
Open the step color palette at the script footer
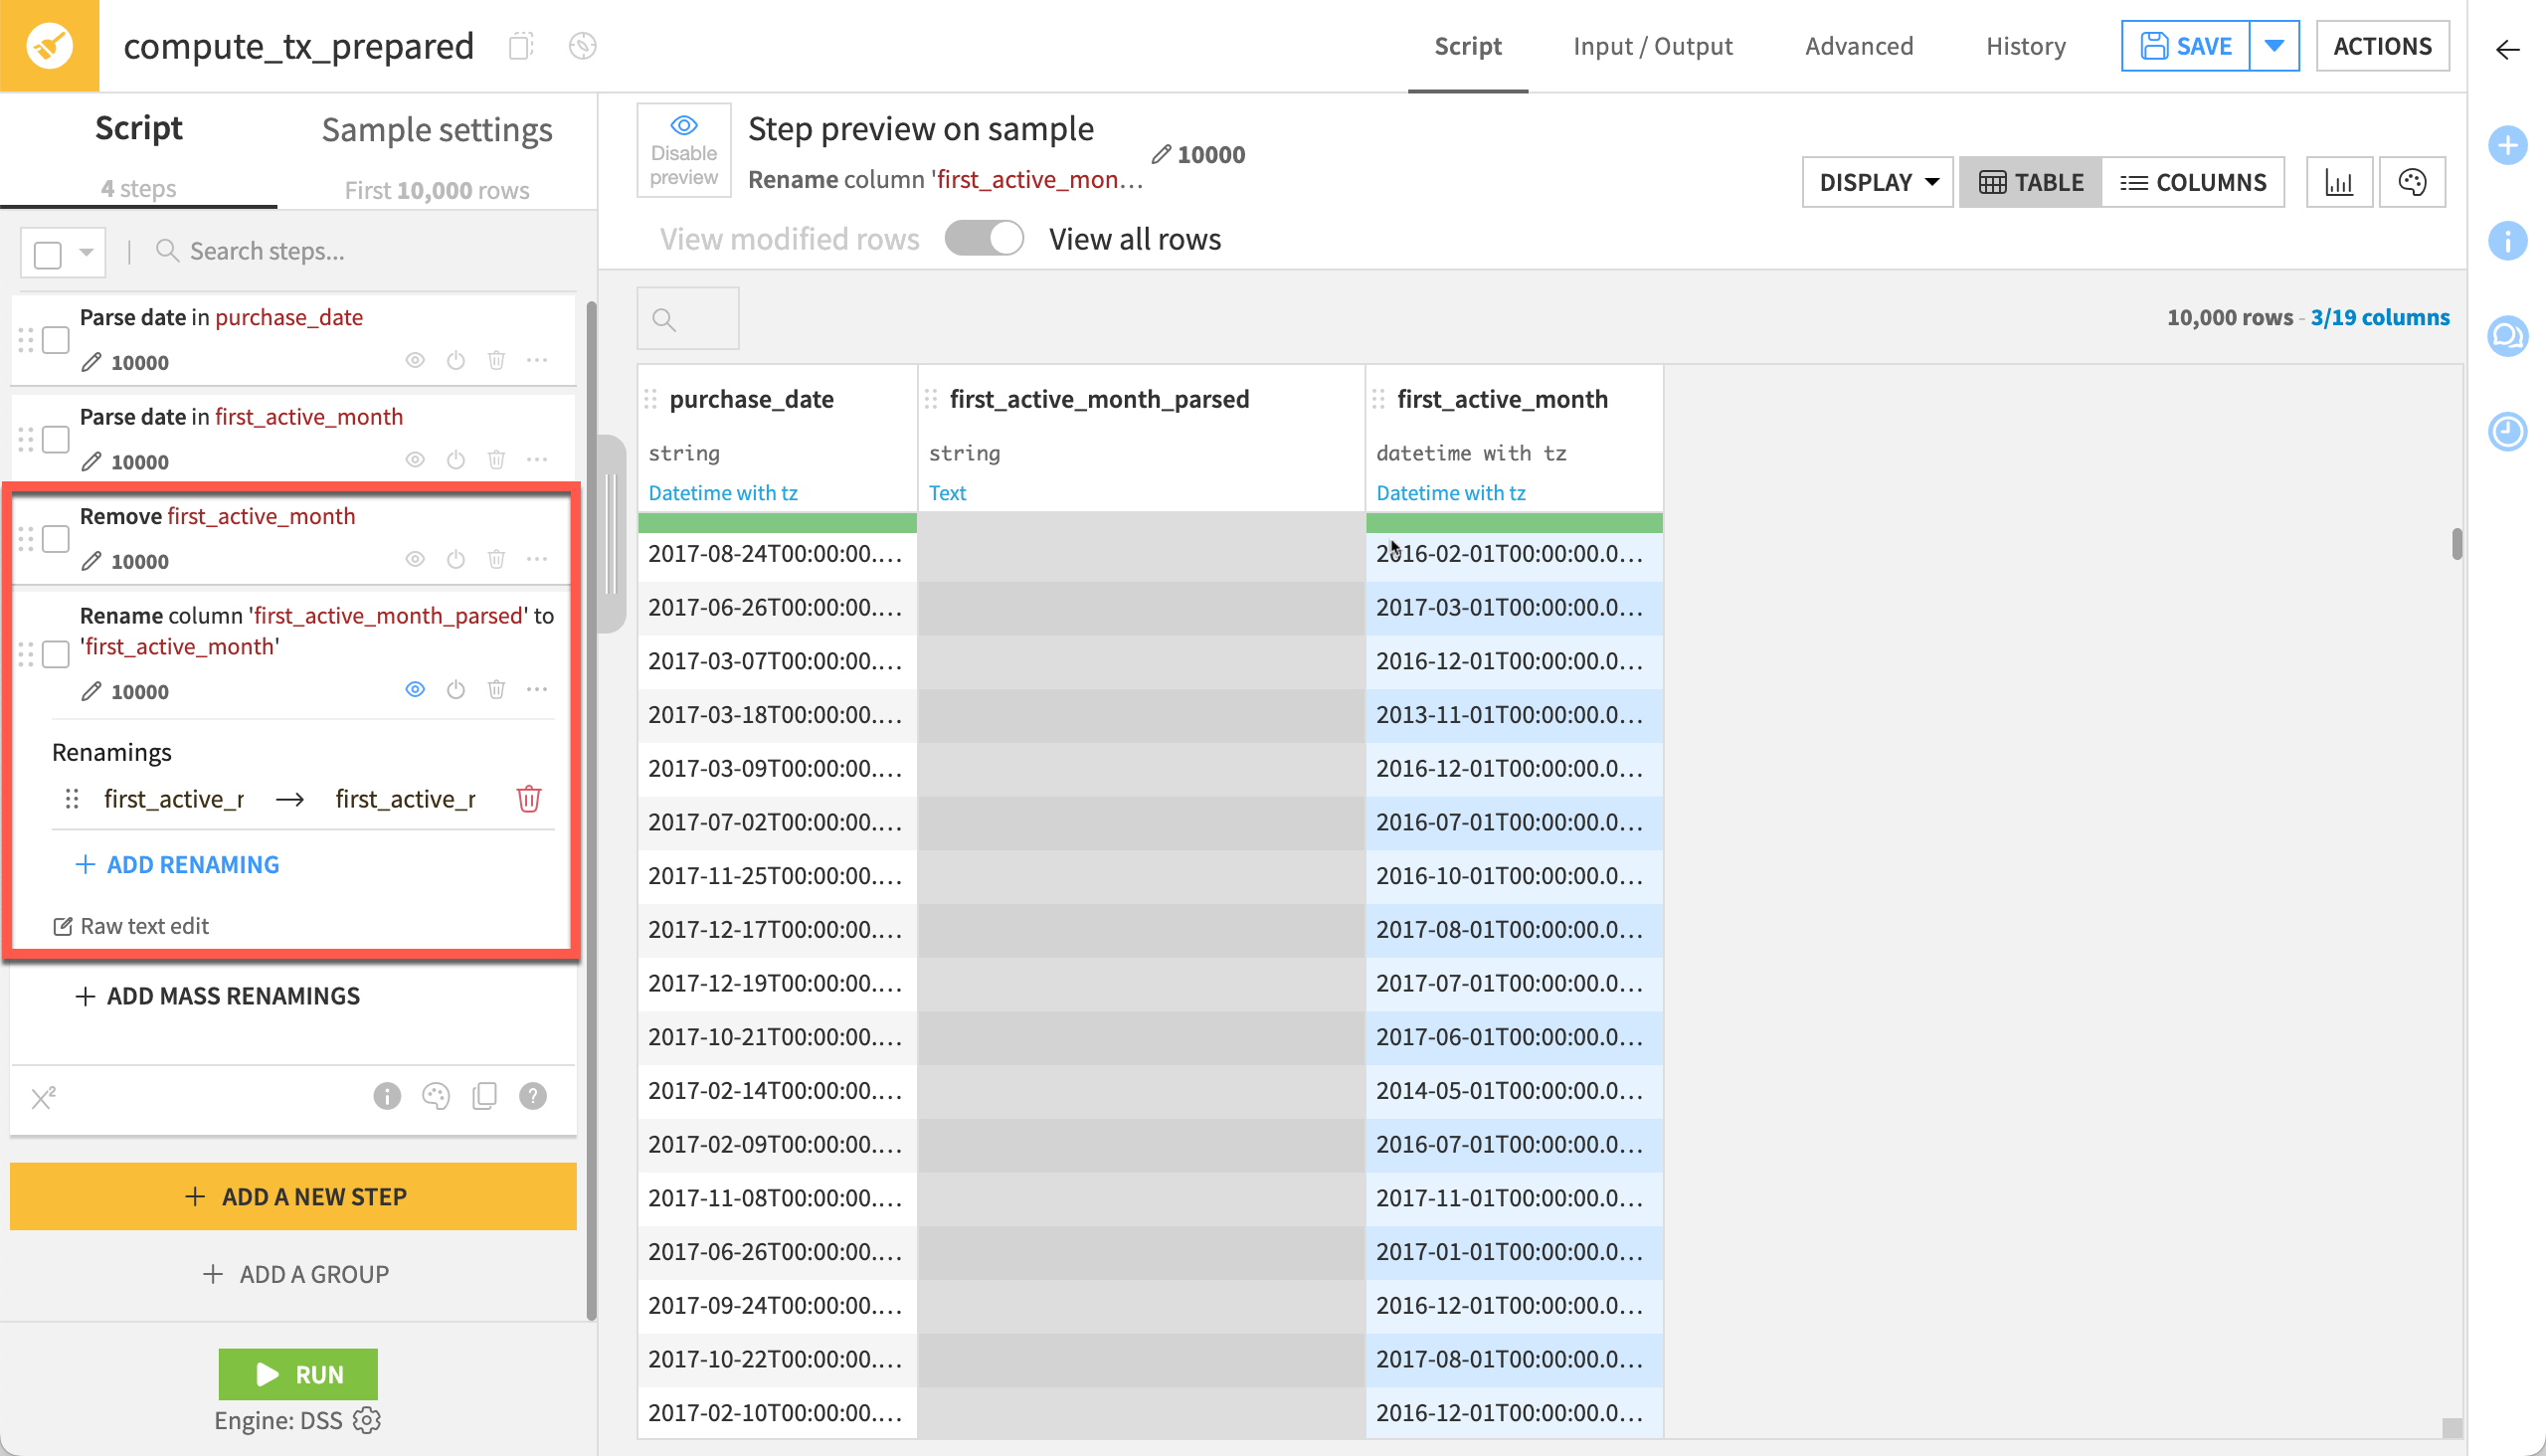click(436, 1096)
